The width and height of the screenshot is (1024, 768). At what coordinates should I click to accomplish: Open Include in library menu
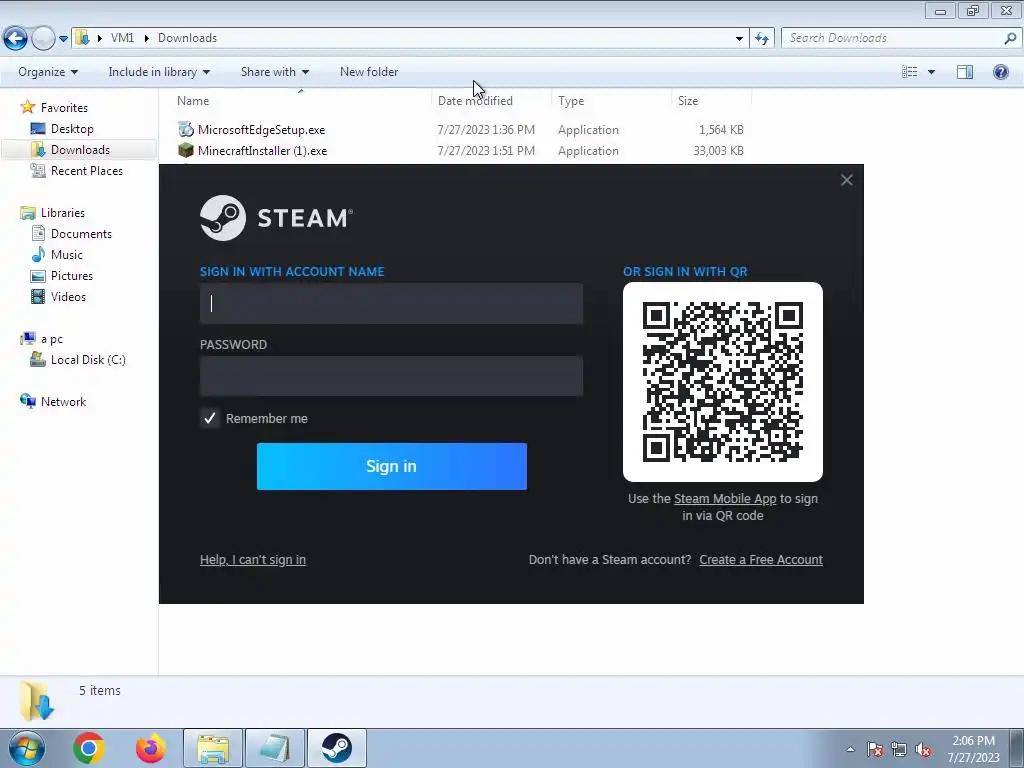(159, 72)
